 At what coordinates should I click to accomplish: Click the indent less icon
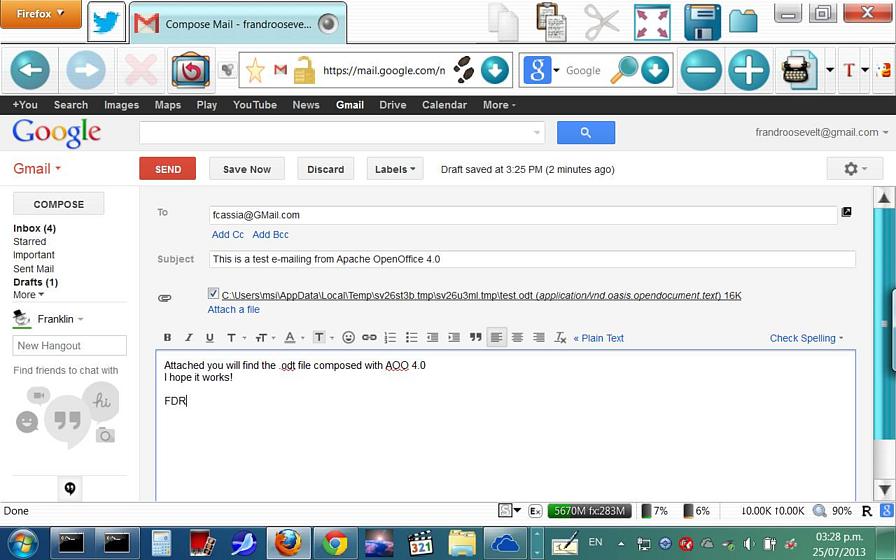pyautogui.click(x=433, y=338)
